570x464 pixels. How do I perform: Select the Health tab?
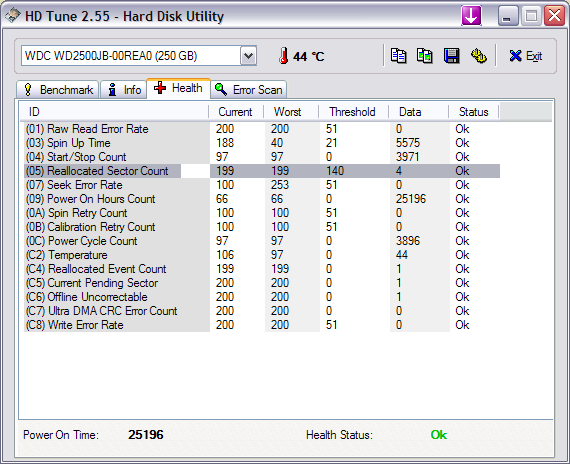[178, 88]
